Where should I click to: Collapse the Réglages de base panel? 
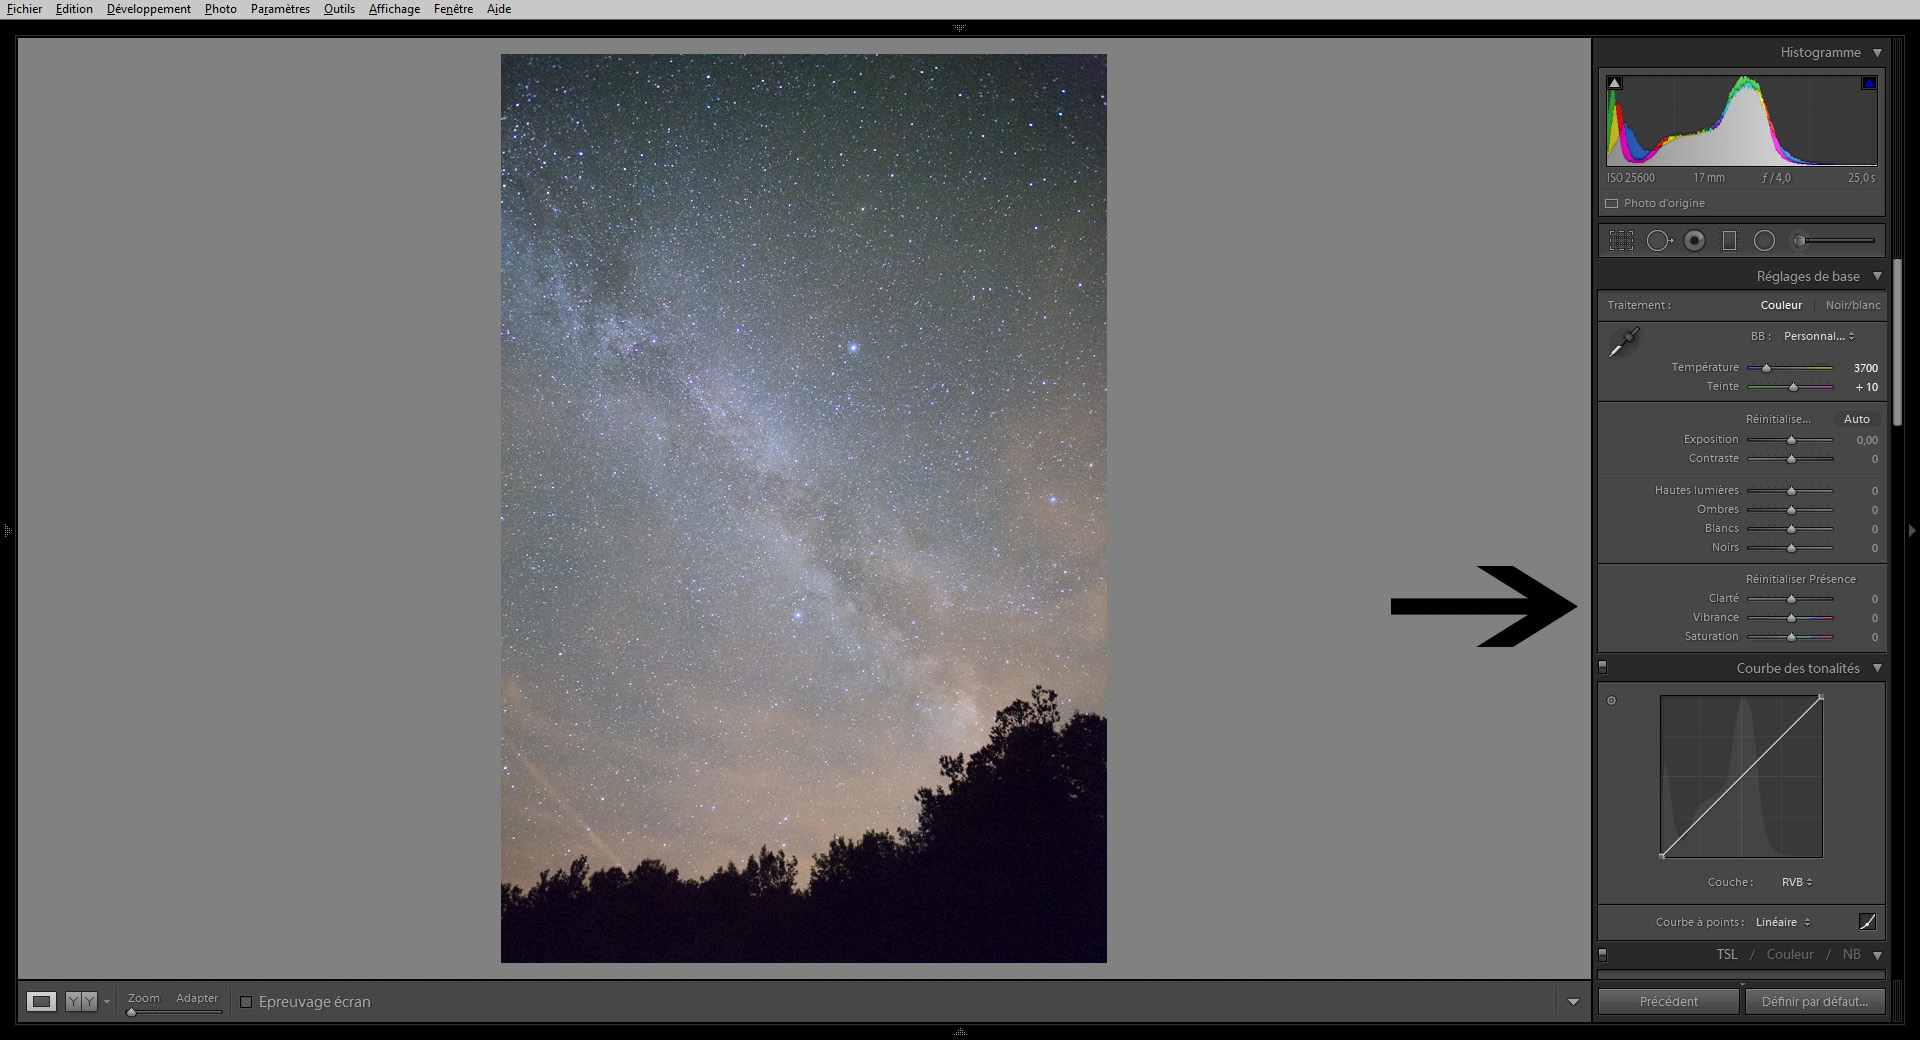pos(1877,276)
